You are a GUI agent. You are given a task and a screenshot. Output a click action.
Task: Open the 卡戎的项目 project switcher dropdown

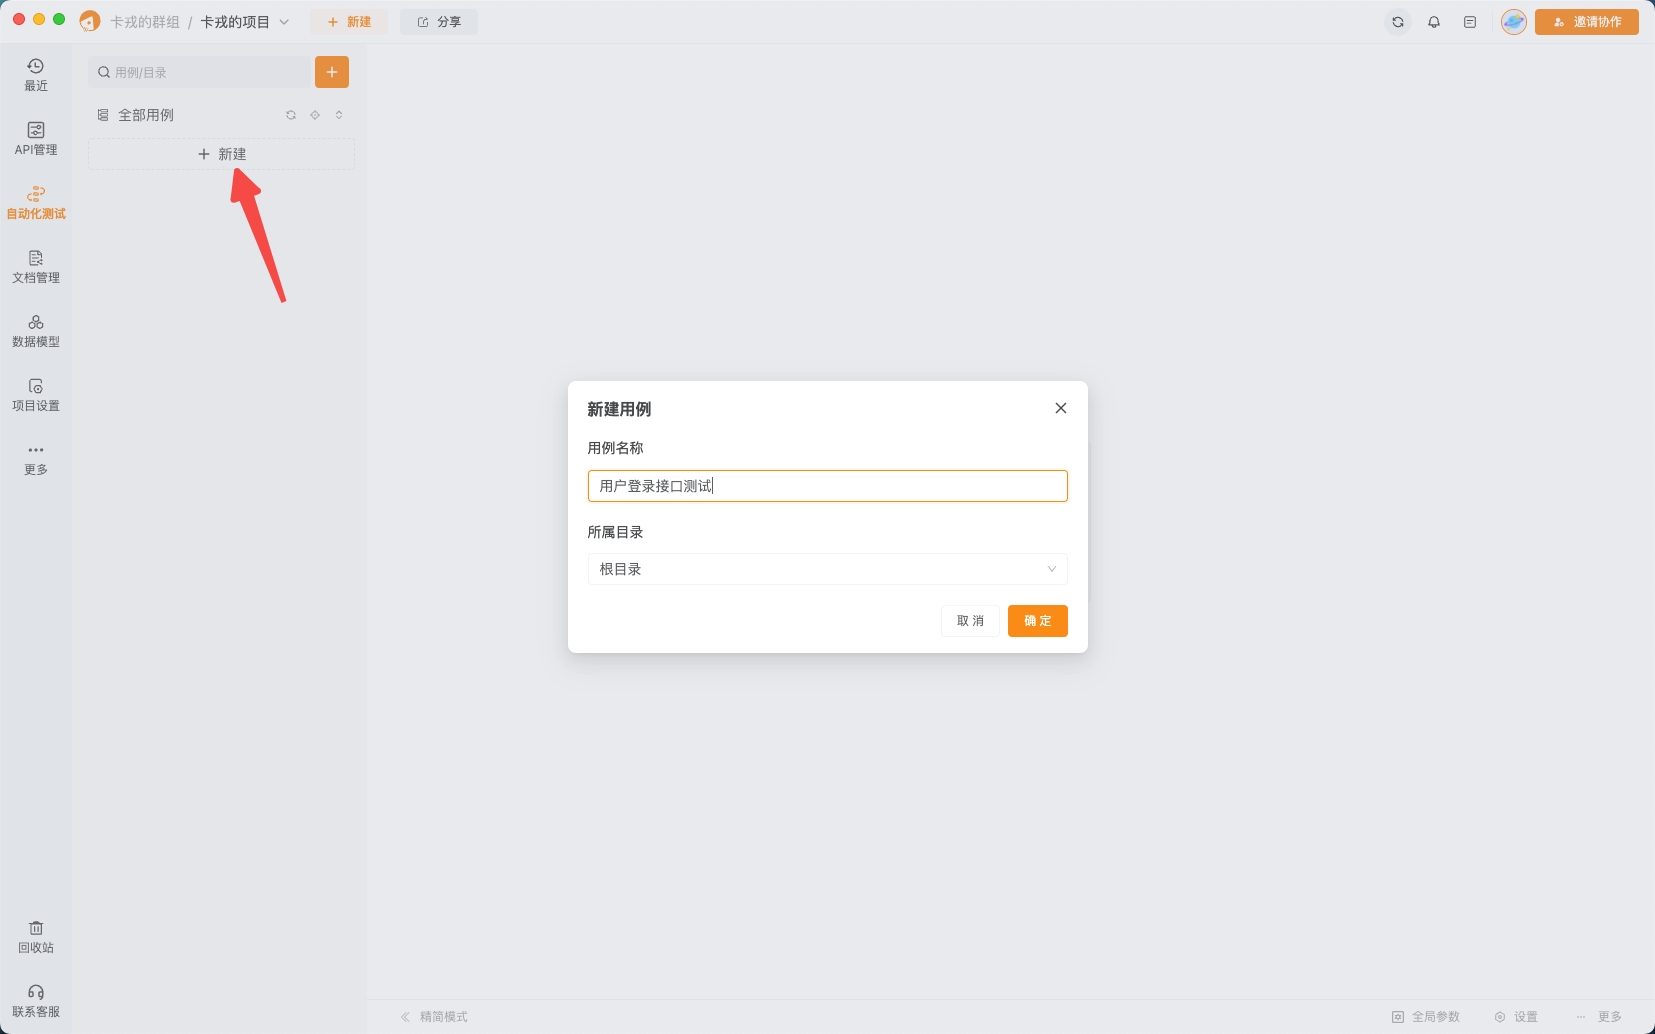(245, 22)
